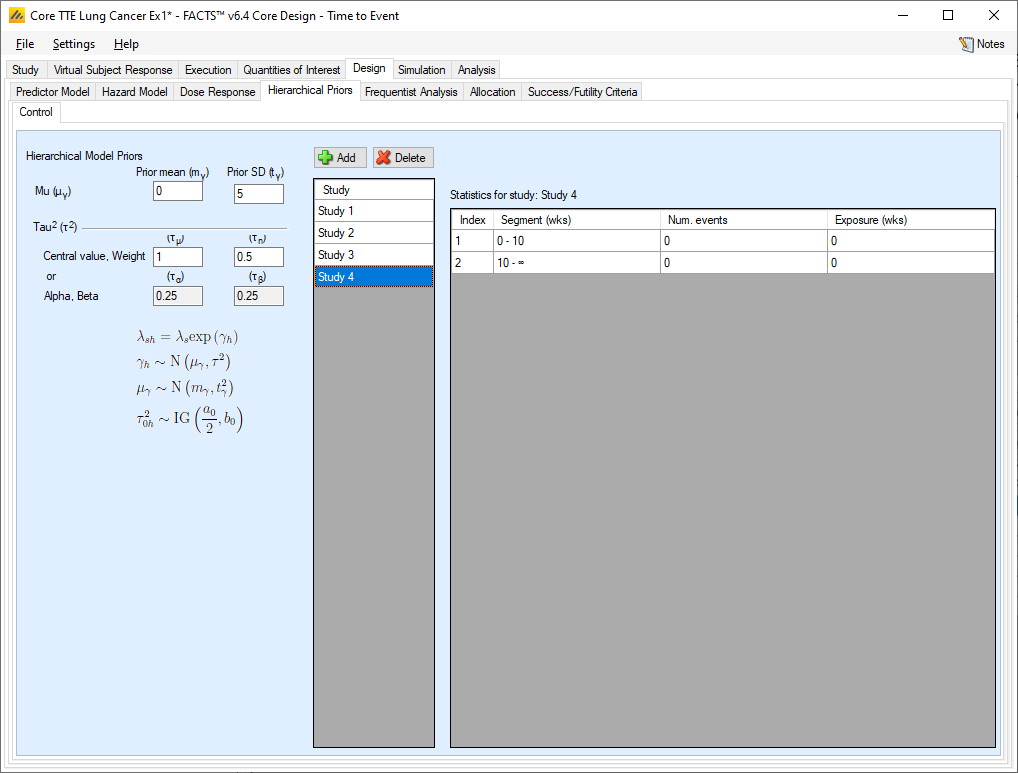Click the FACTS app icon in title bar

tap(17, 16)
